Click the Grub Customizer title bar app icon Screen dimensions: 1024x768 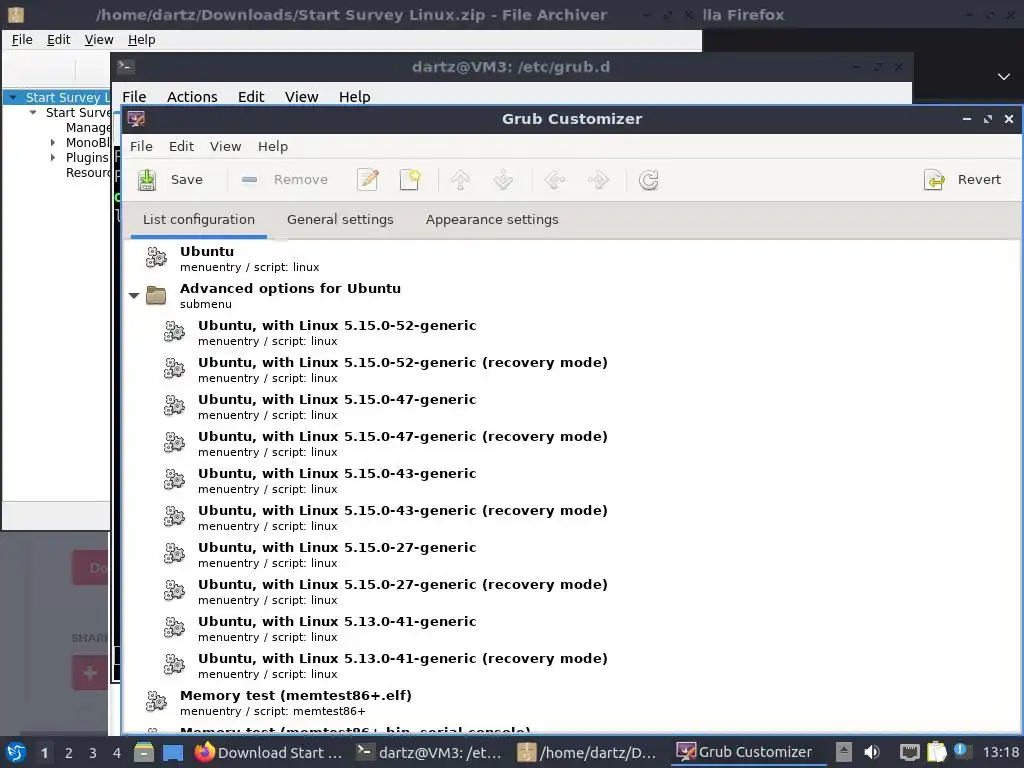pos(136,119)
